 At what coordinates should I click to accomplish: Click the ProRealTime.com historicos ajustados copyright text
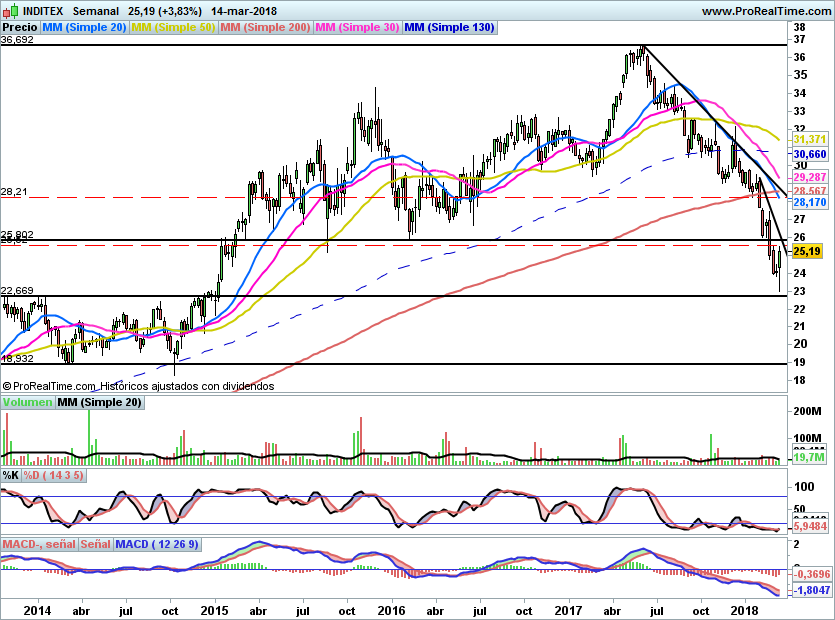(x=138, y=386)
